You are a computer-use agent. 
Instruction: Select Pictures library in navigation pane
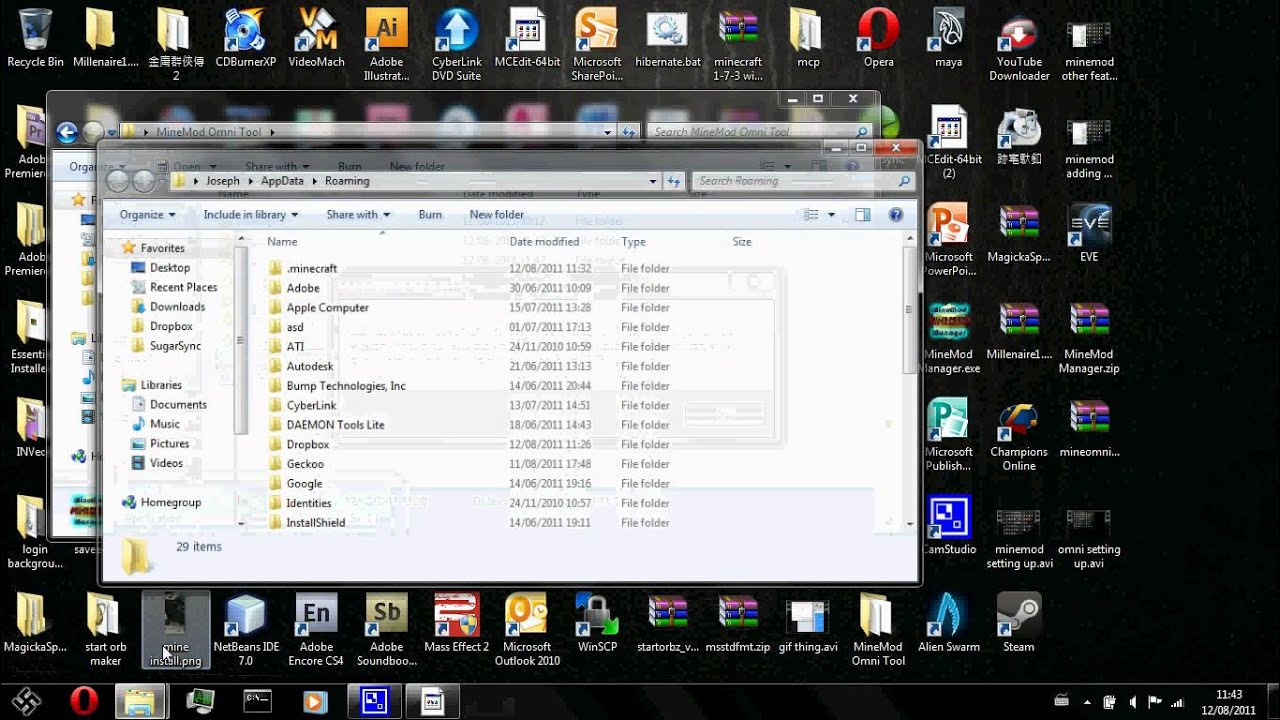pyautogui.click(x=169, y=443)
